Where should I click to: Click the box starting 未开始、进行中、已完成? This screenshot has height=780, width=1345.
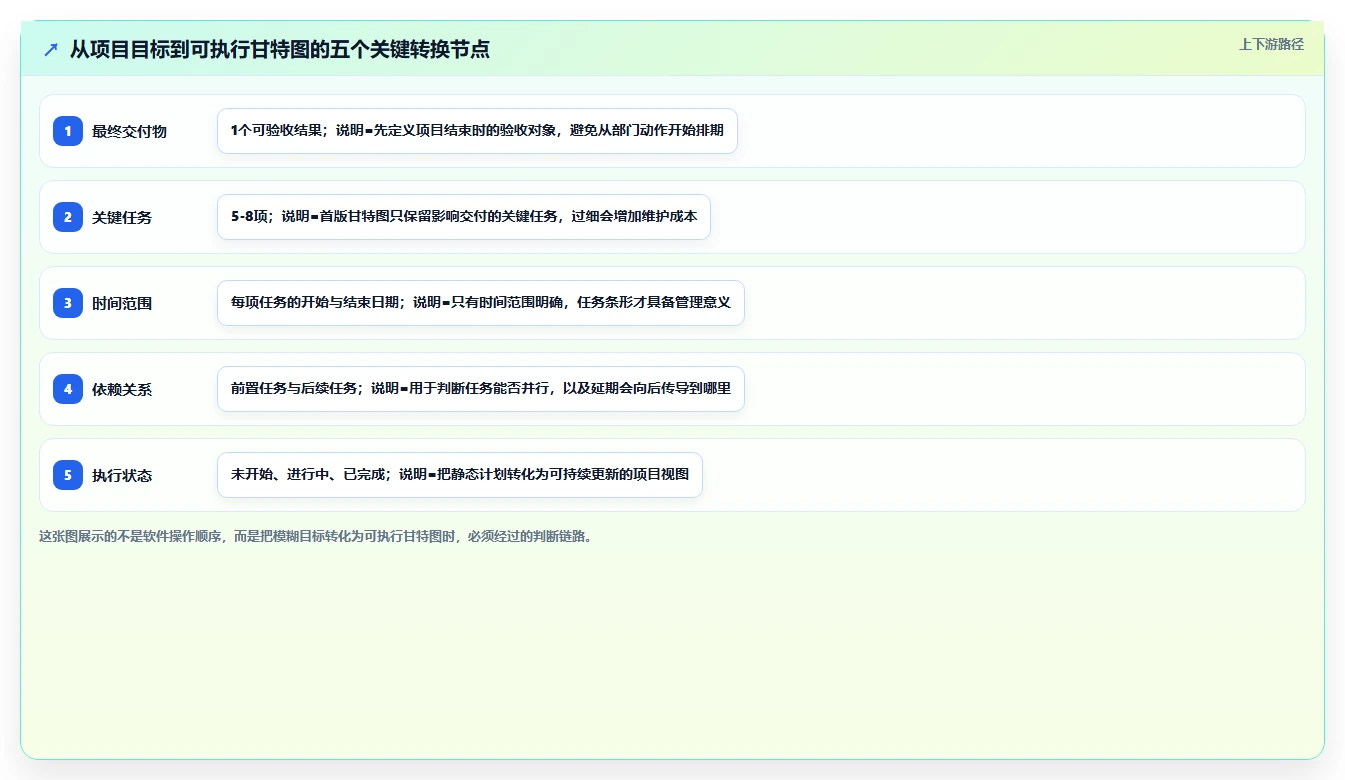click(460, 475)
